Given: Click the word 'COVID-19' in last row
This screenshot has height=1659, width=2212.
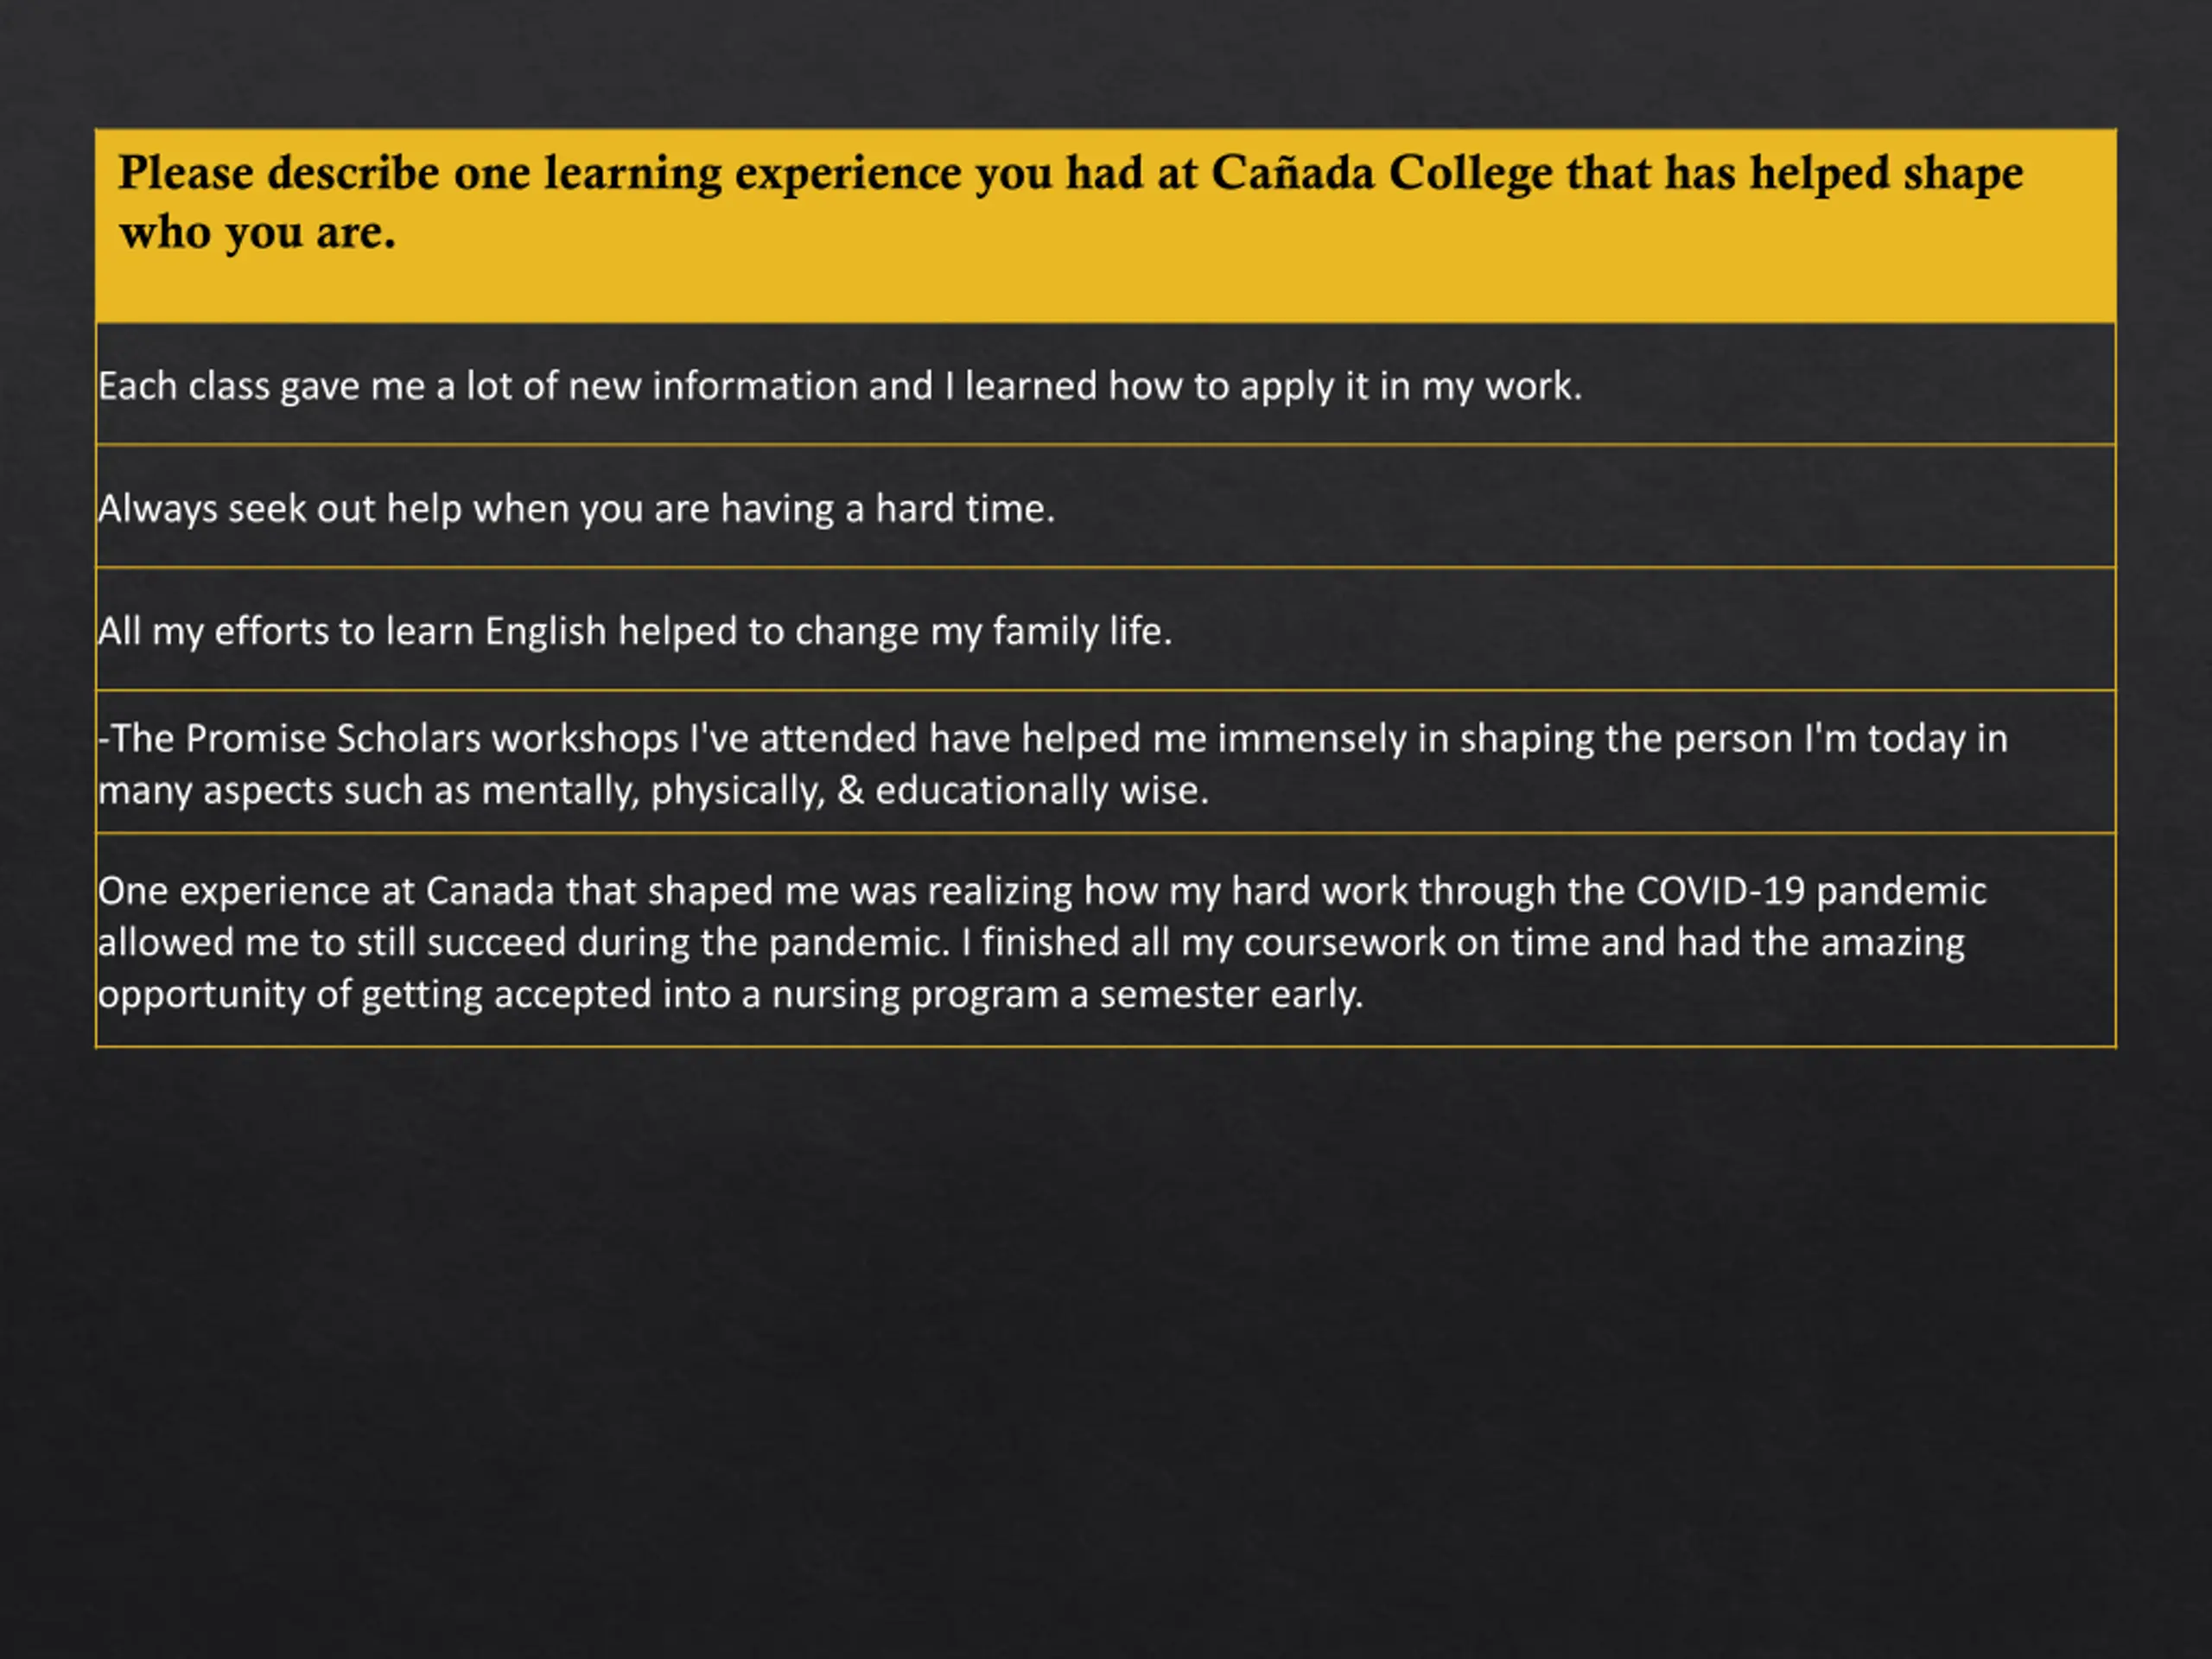Looking at the screenshot, I should [x=1720, y=890].
